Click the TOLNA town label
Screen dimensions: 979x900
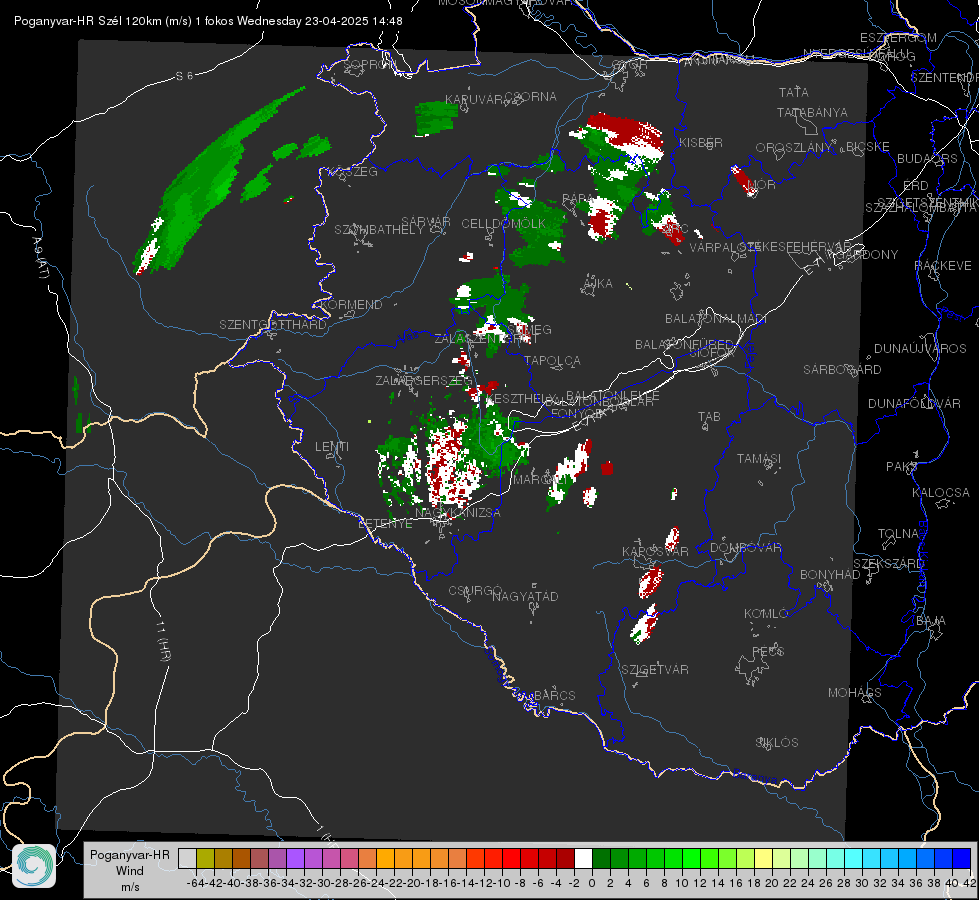[898, 534]
